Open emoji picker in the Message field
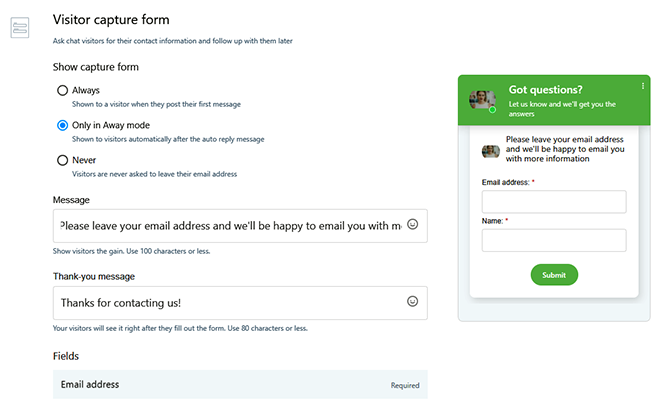Screen dimensions: 653x400 point(412,225)
